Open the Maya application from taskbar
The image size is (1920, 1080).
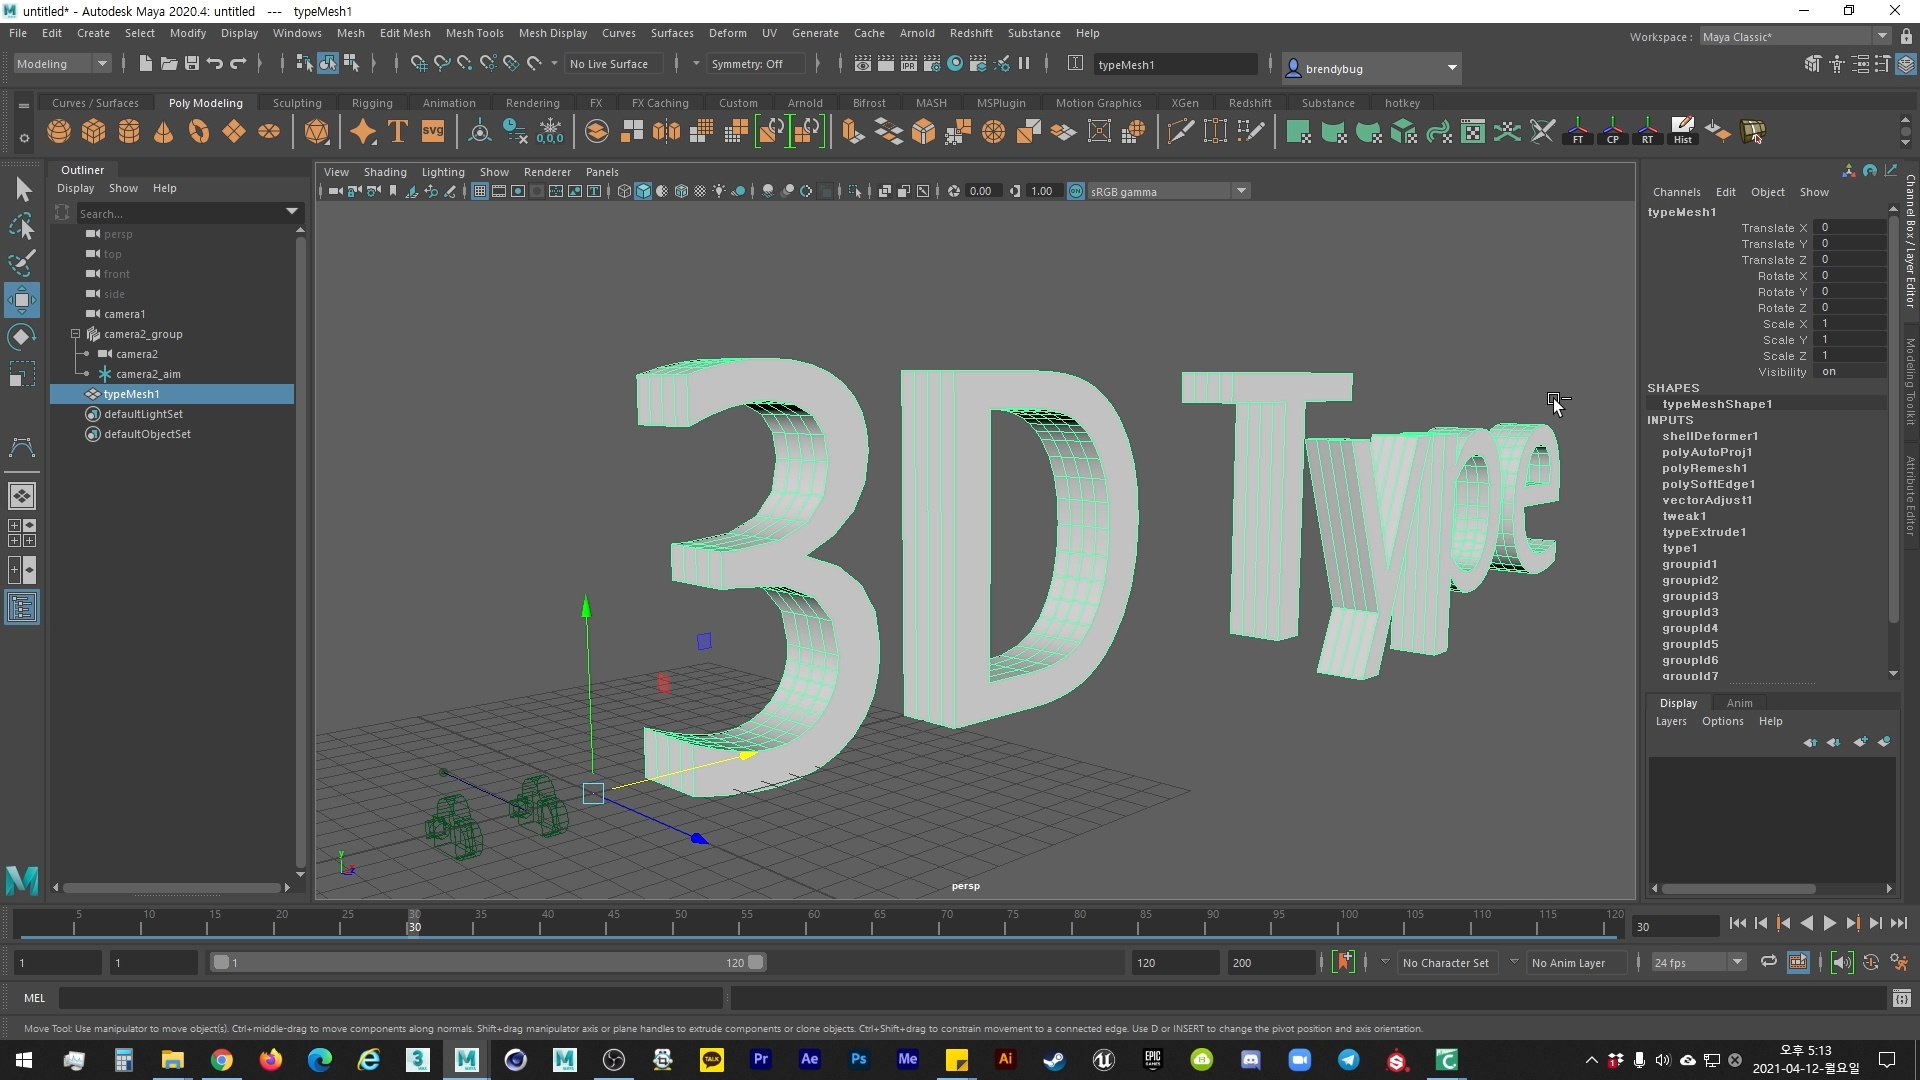coord(466,1060)
